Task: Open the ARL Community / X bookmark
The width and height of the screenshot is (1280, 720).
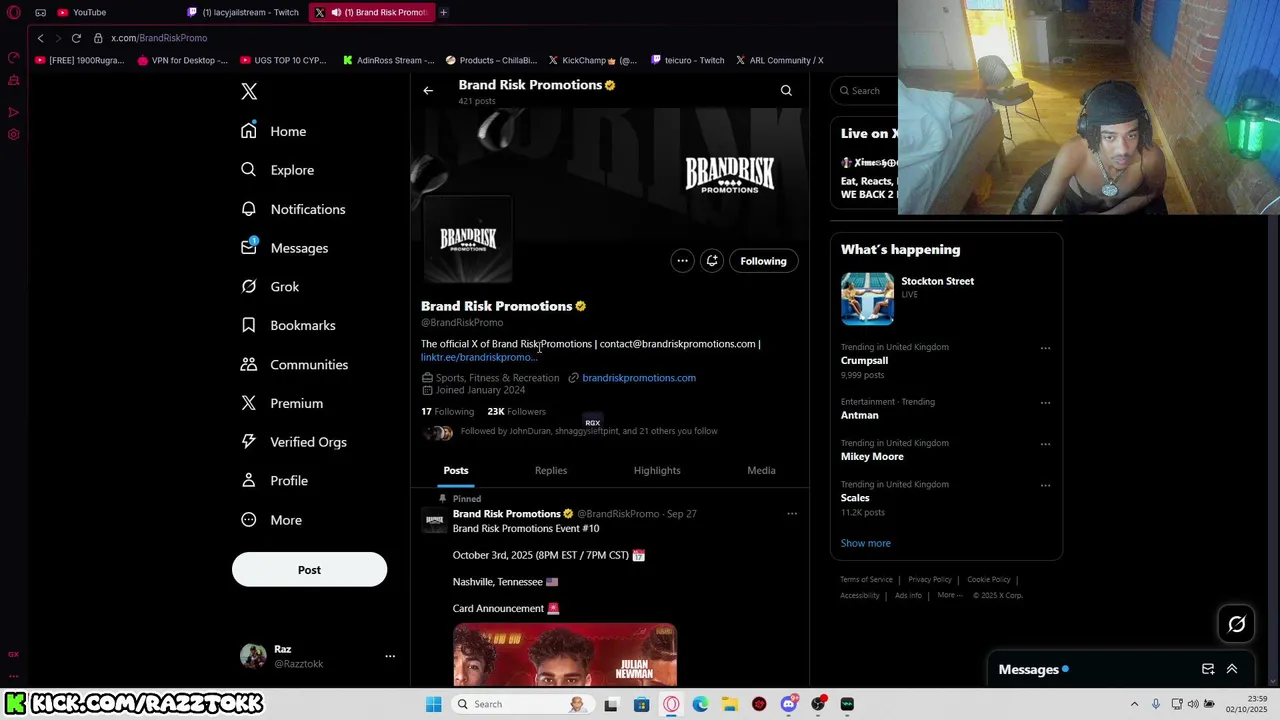Action: pos(779,60)
